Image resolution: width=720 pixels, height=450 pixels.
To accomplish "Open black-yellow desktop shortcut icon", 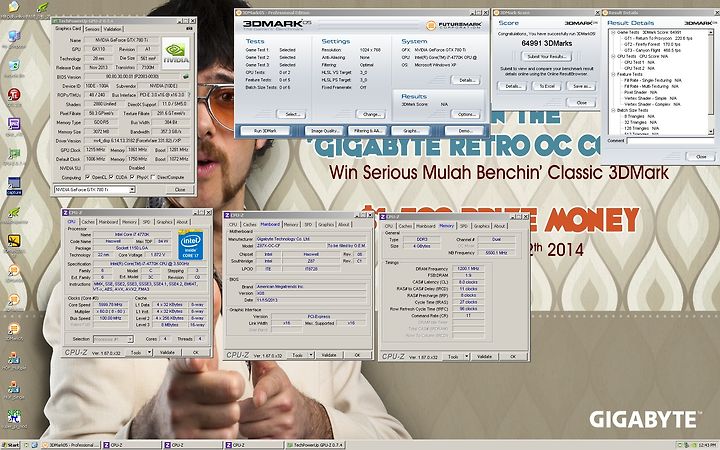I will click(14, 241).
